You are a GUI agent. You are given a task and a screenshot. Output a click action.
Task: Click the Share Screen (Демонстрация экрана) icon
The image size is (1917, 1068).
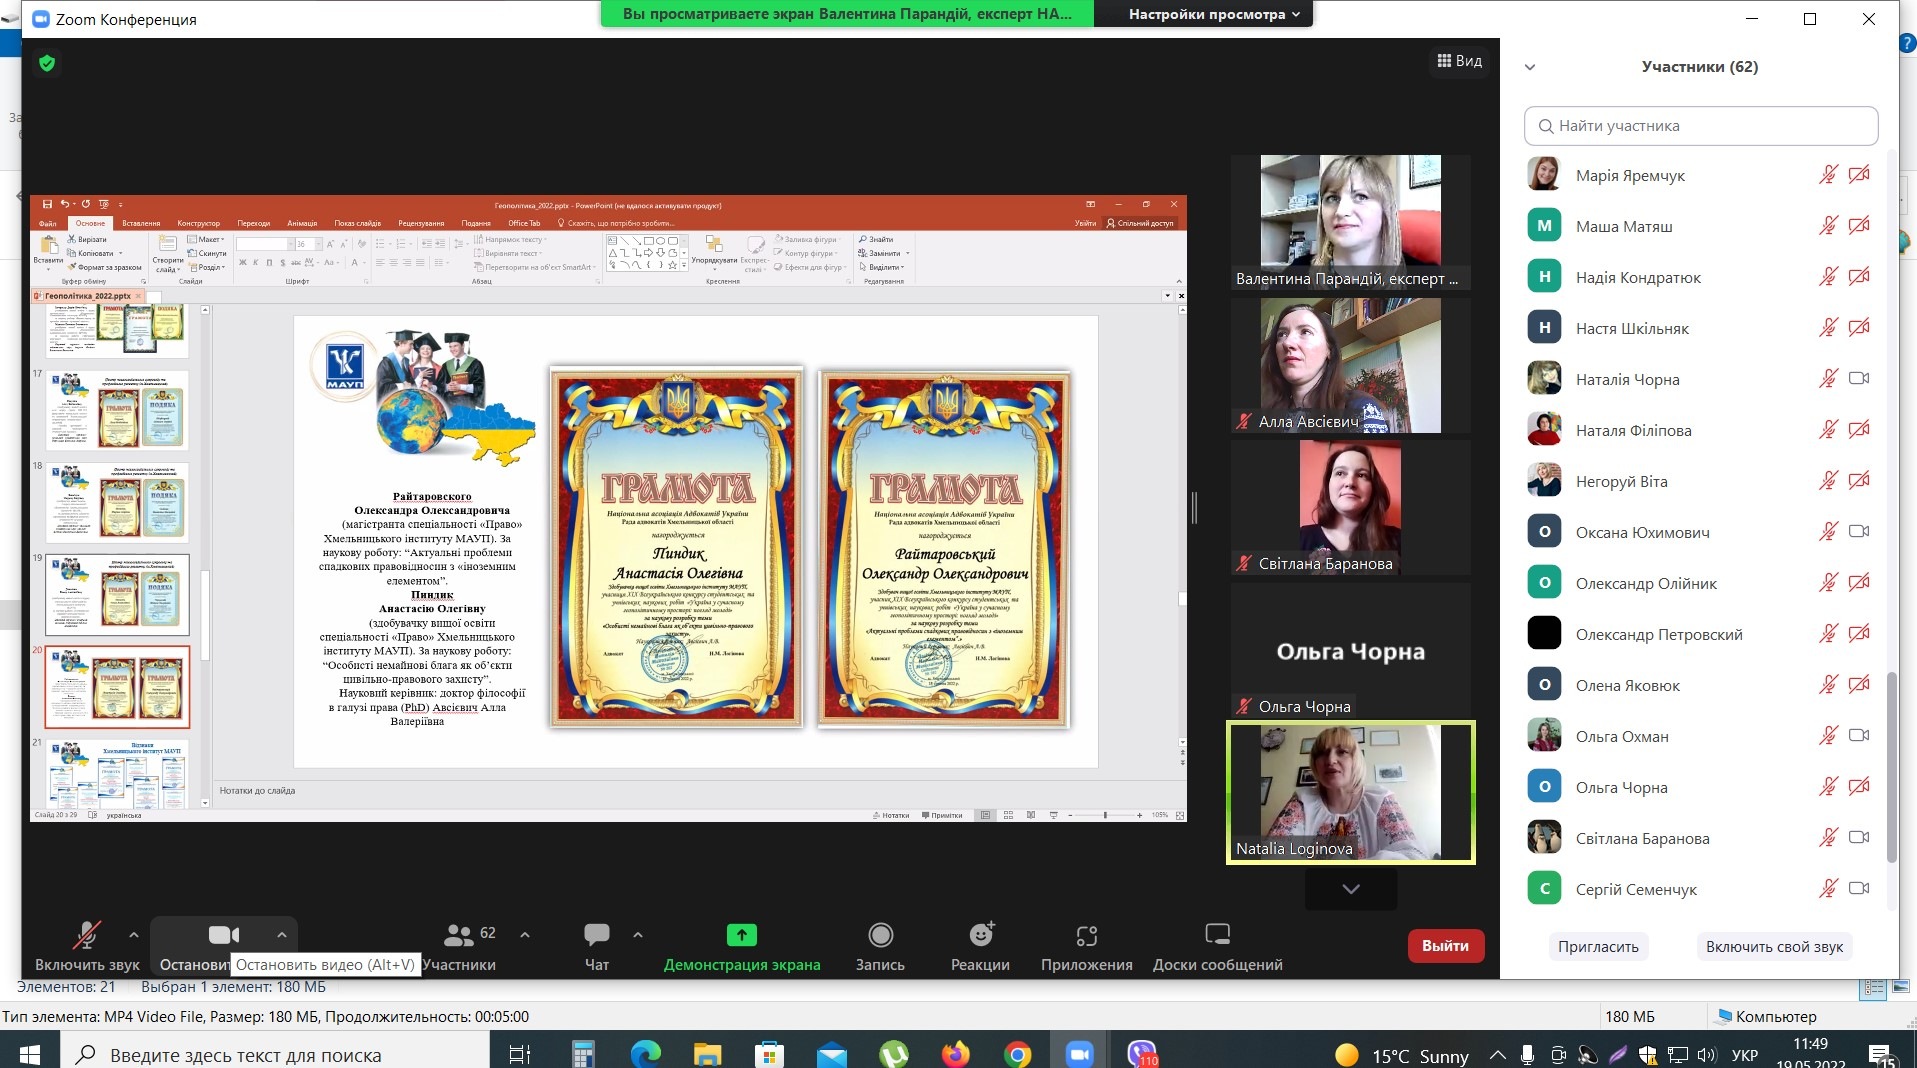point(741,935)
